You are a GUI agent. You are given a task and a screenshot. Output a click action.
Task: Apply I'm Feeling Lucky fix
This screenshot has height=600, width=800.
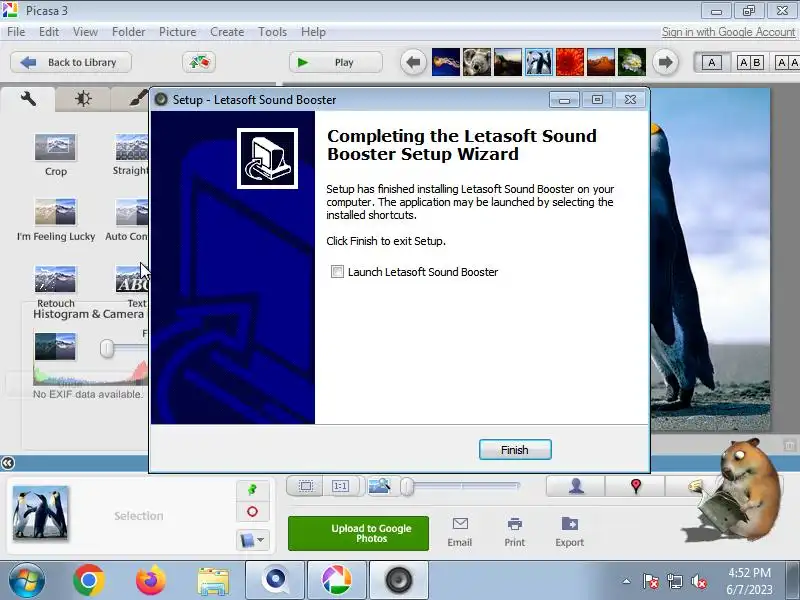click(x=55, y=212)
